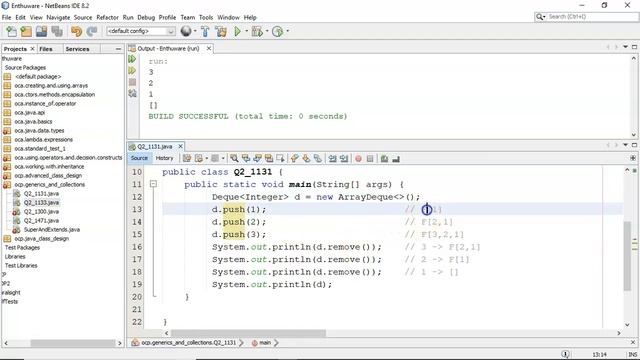Click the Redo arrow icon
The height and width of the screenshot is (360, 640).
pyautogui.click(x=91, y=31)
